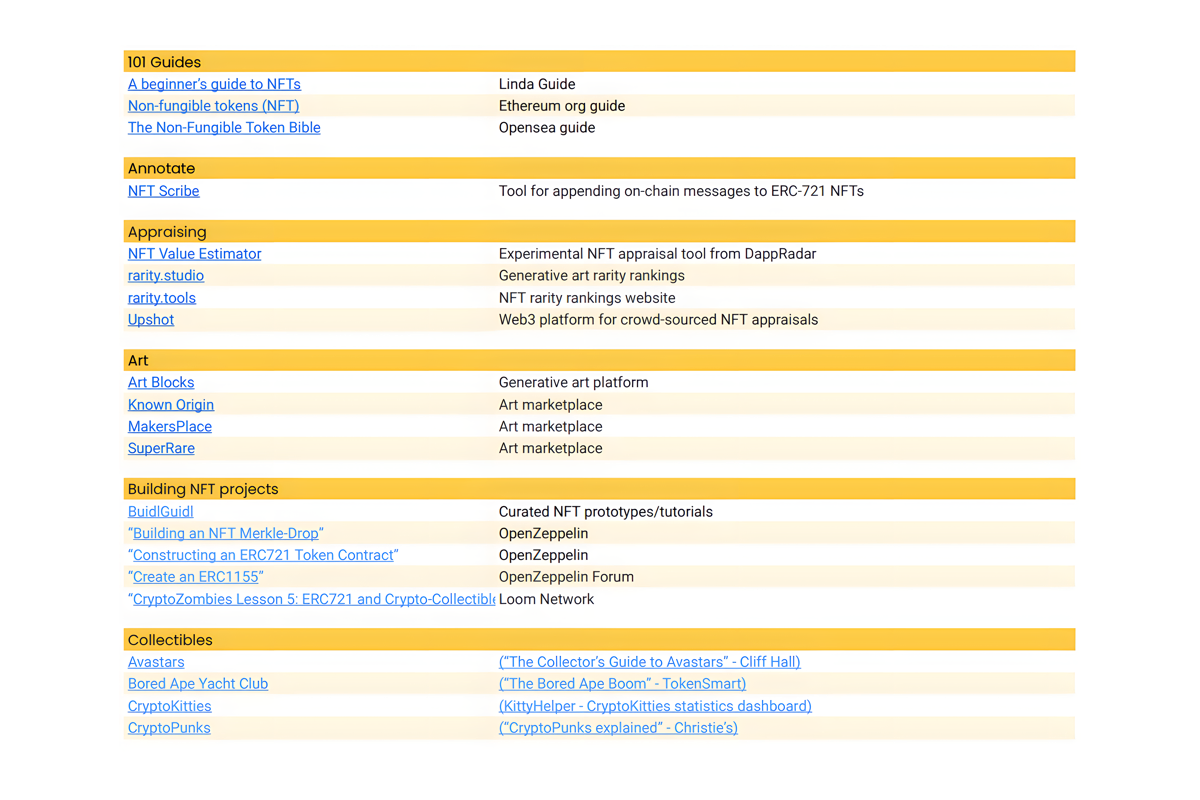Viewport: 1200px width, 800px height.
Task: Click the BuidlGuidl link
Action: coord(161,512)
